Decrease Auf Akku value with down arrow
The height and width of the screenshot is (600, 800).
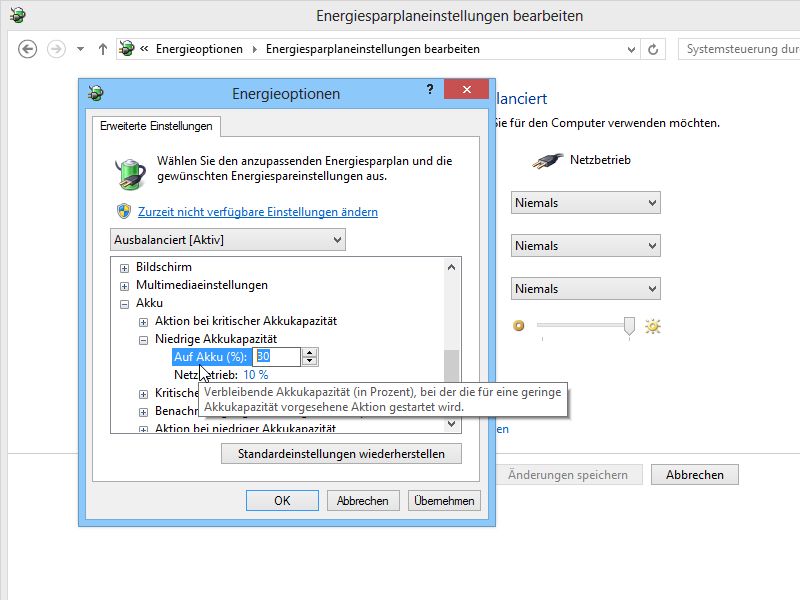tap(309, 361)
